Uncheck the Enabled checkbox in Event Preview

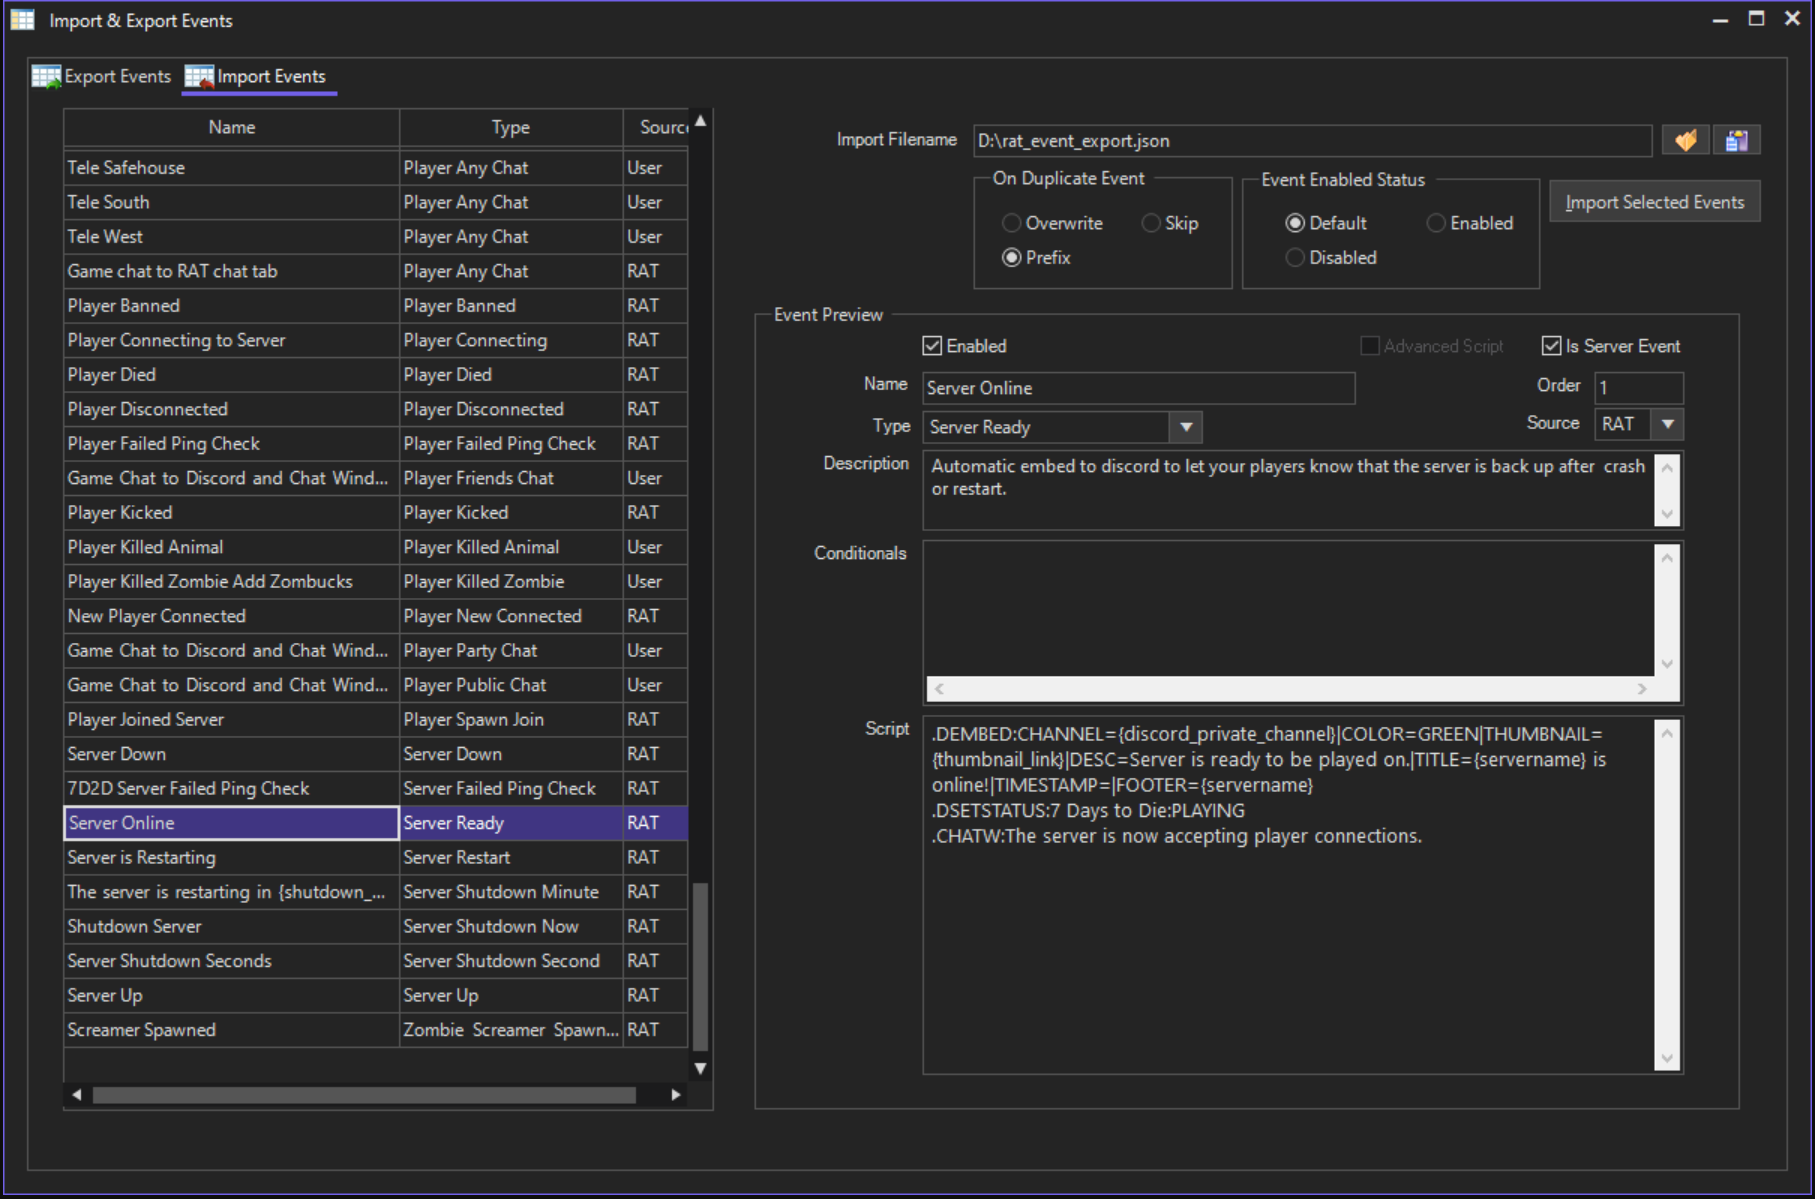(932, 346)
